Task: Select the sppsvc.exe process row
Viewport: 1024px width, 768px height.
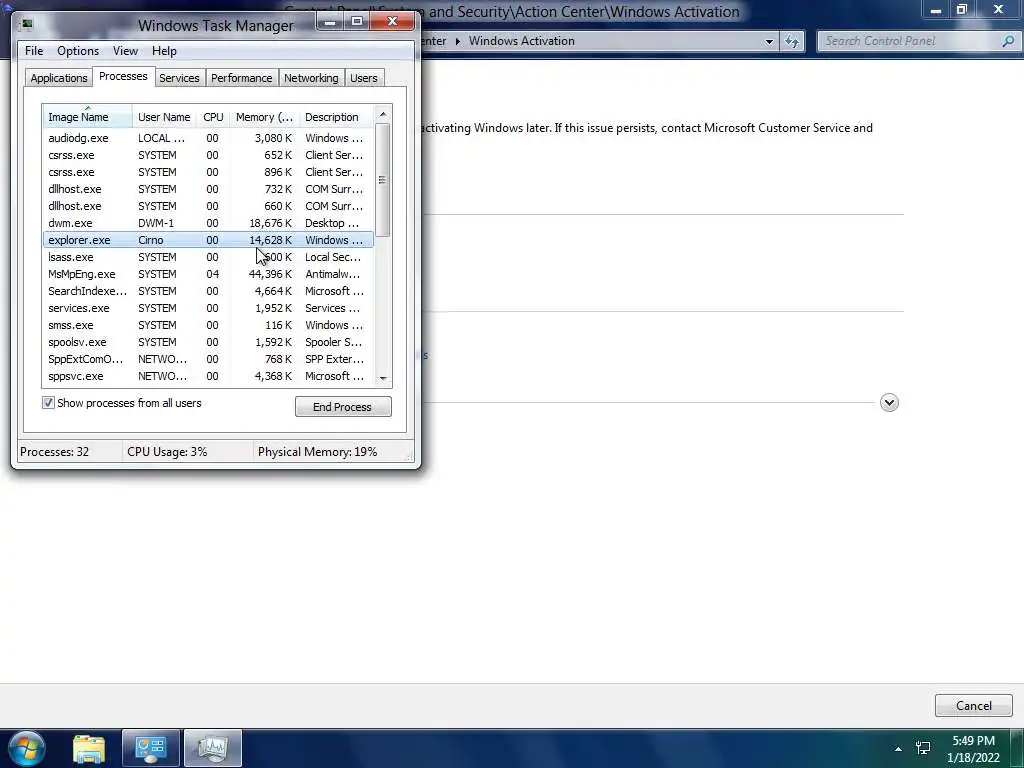Action: 208,376
